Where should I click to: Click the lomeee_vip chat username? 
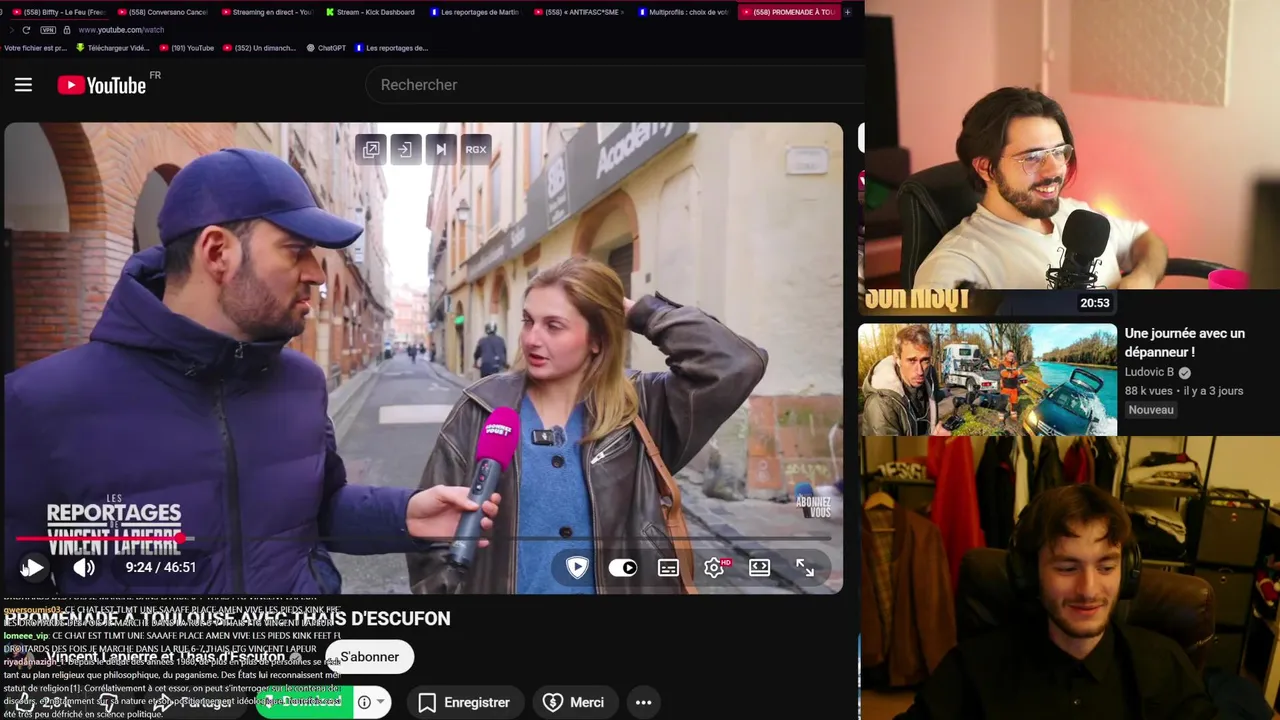(x=26, y=635)
